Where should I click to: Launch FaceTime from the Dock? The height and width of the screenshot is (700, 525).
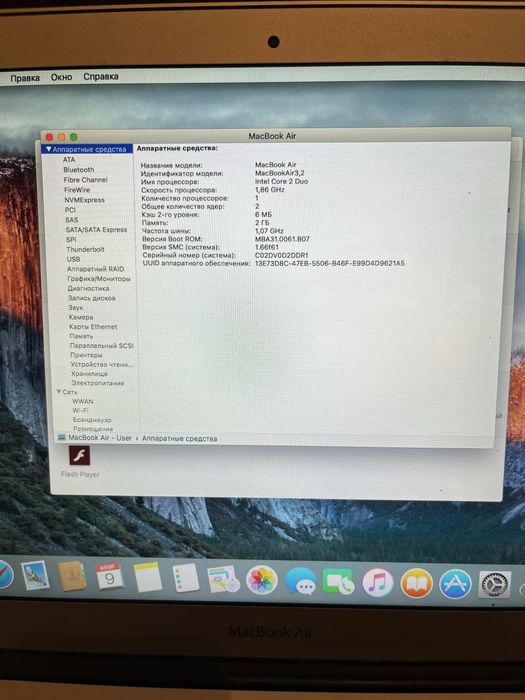click(338, 582)
